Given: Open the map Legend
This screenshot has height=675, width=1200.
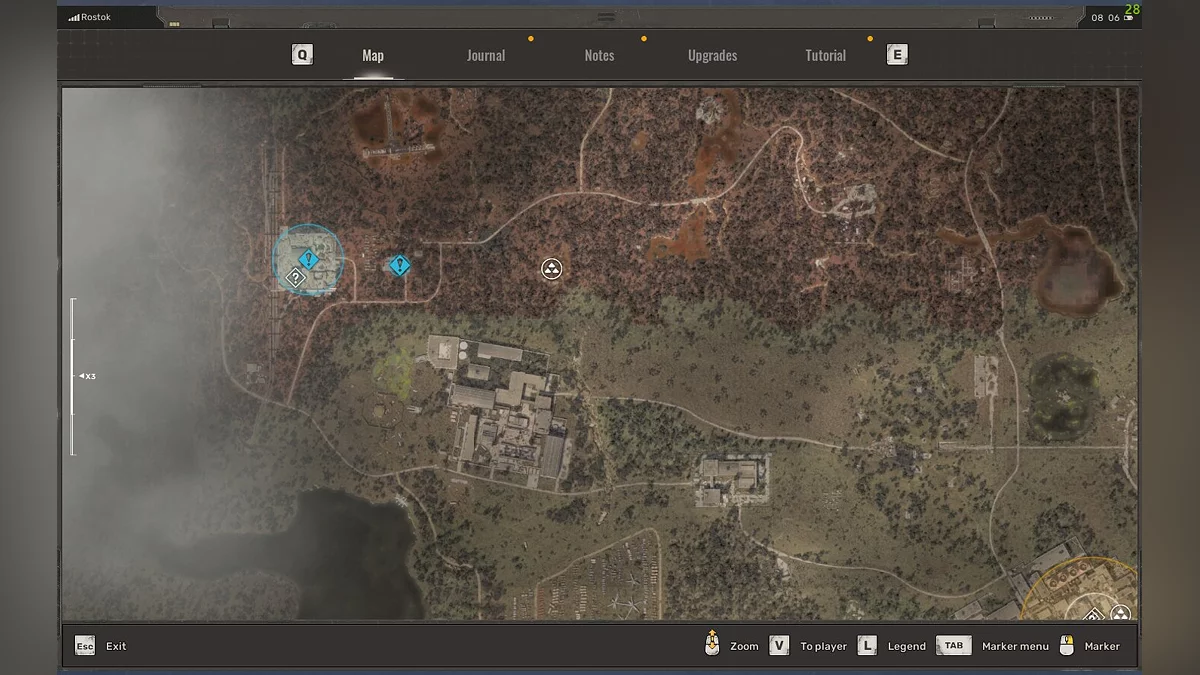Looking at the screenshot, I should [x=906, y=646].
